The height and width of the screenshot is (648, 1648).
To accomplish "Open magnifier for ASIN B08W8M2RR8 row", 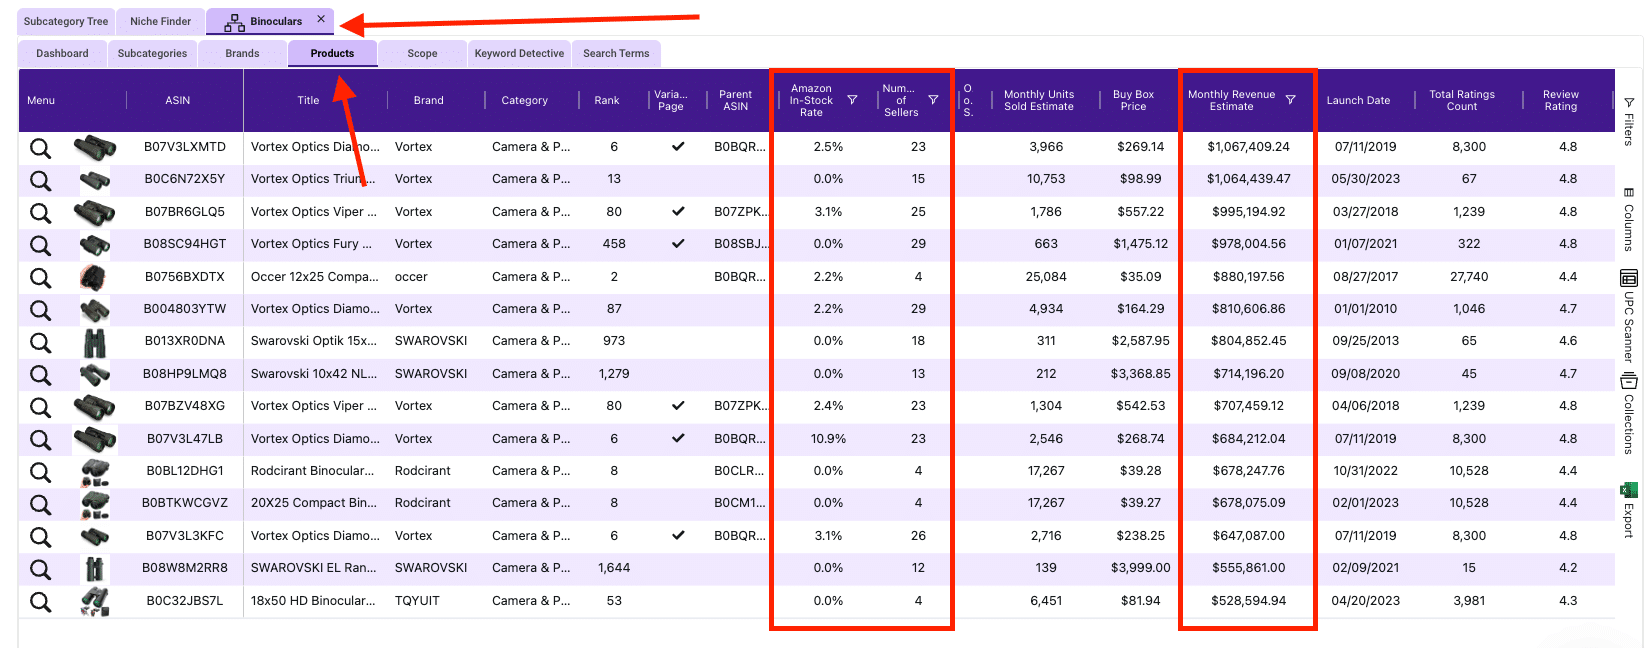I will 40,569.
